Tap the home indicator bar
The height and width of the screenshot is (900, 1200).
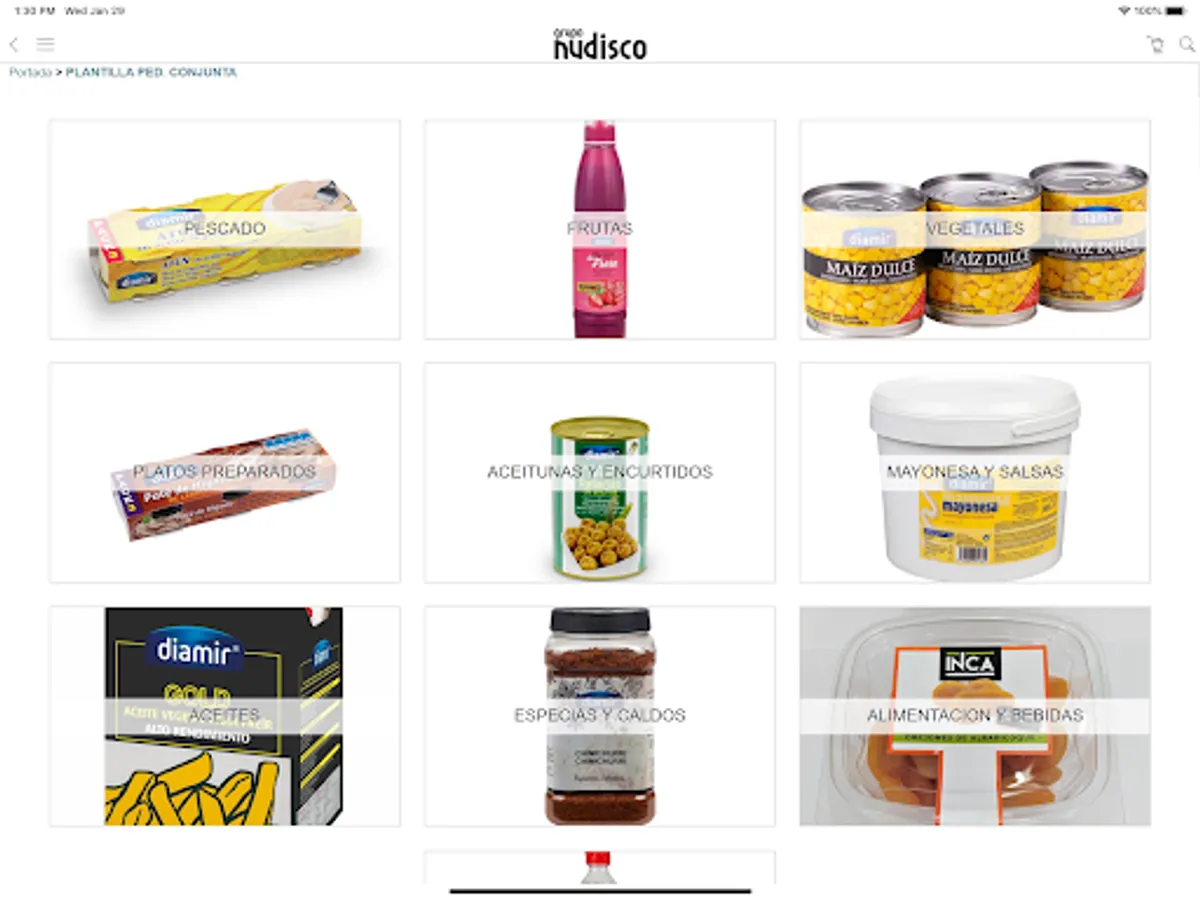point(600,890)
